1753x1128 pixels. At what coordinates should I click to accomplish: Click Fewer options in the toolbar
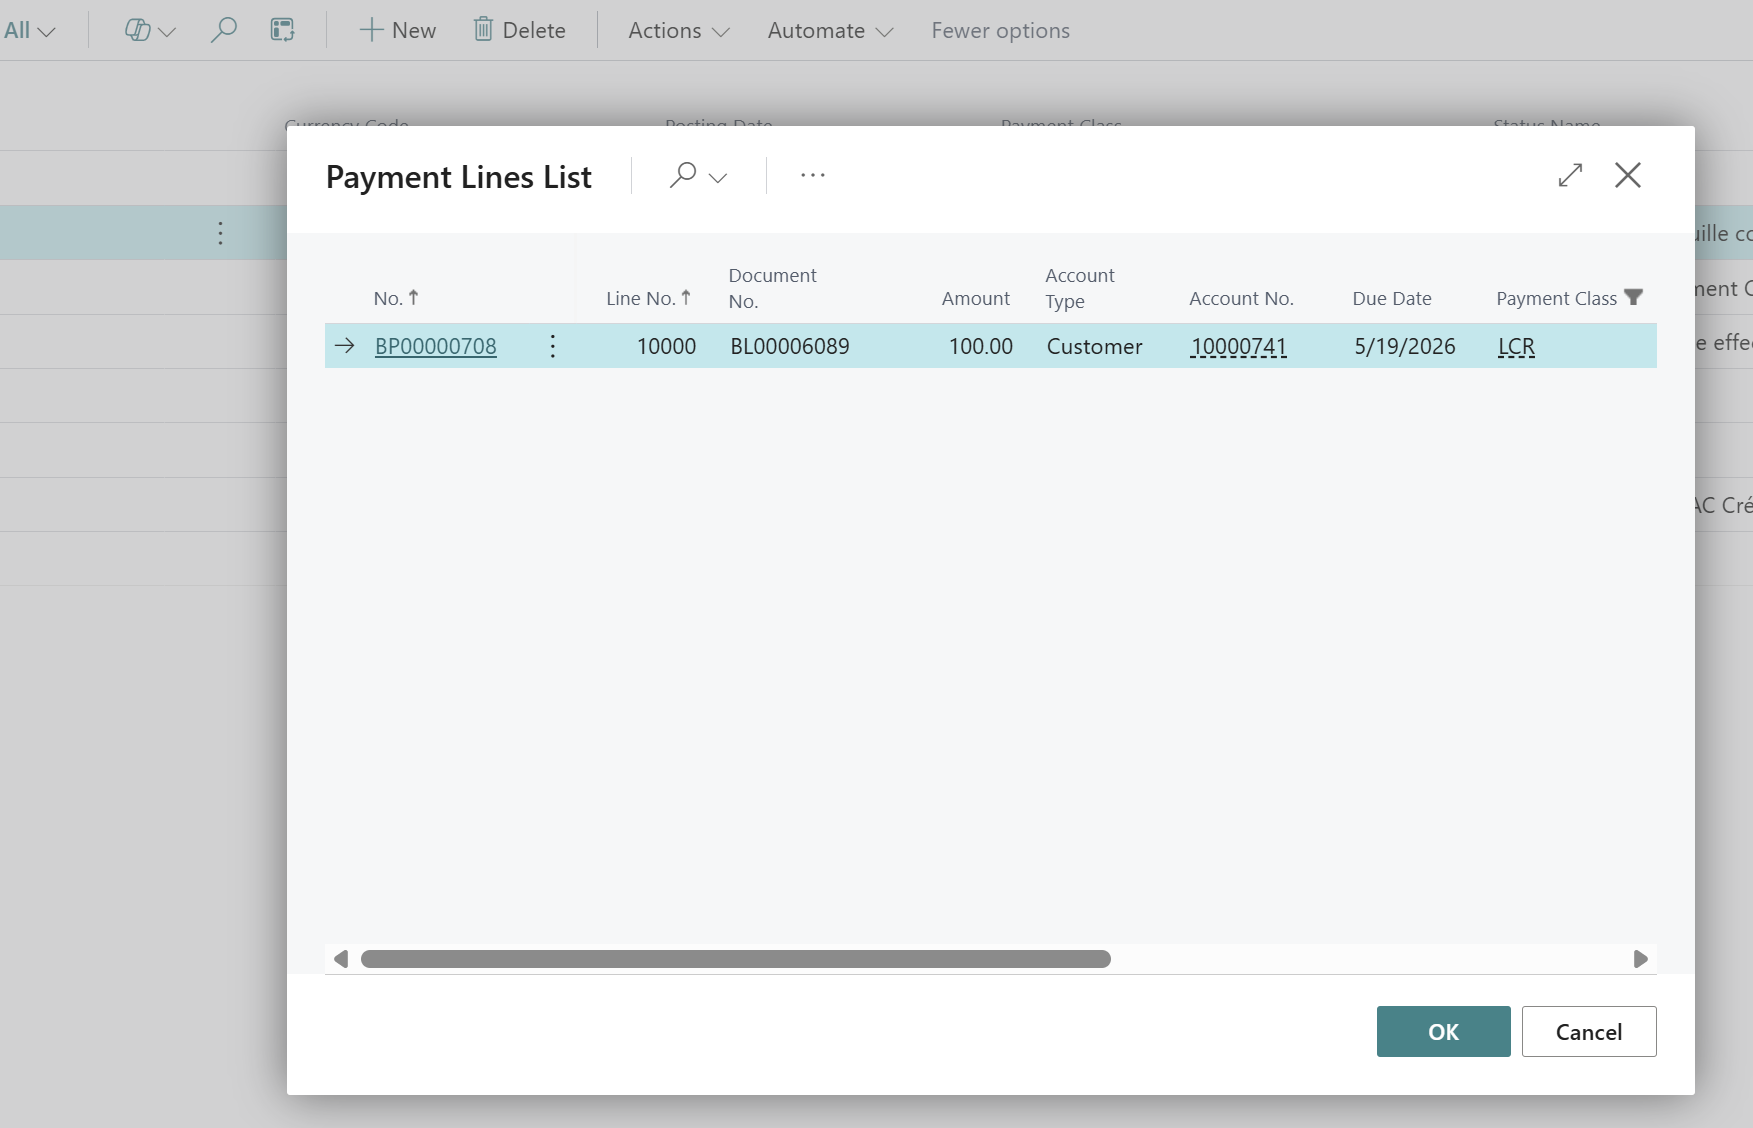pyautogui.click(x=1000, y=30)
